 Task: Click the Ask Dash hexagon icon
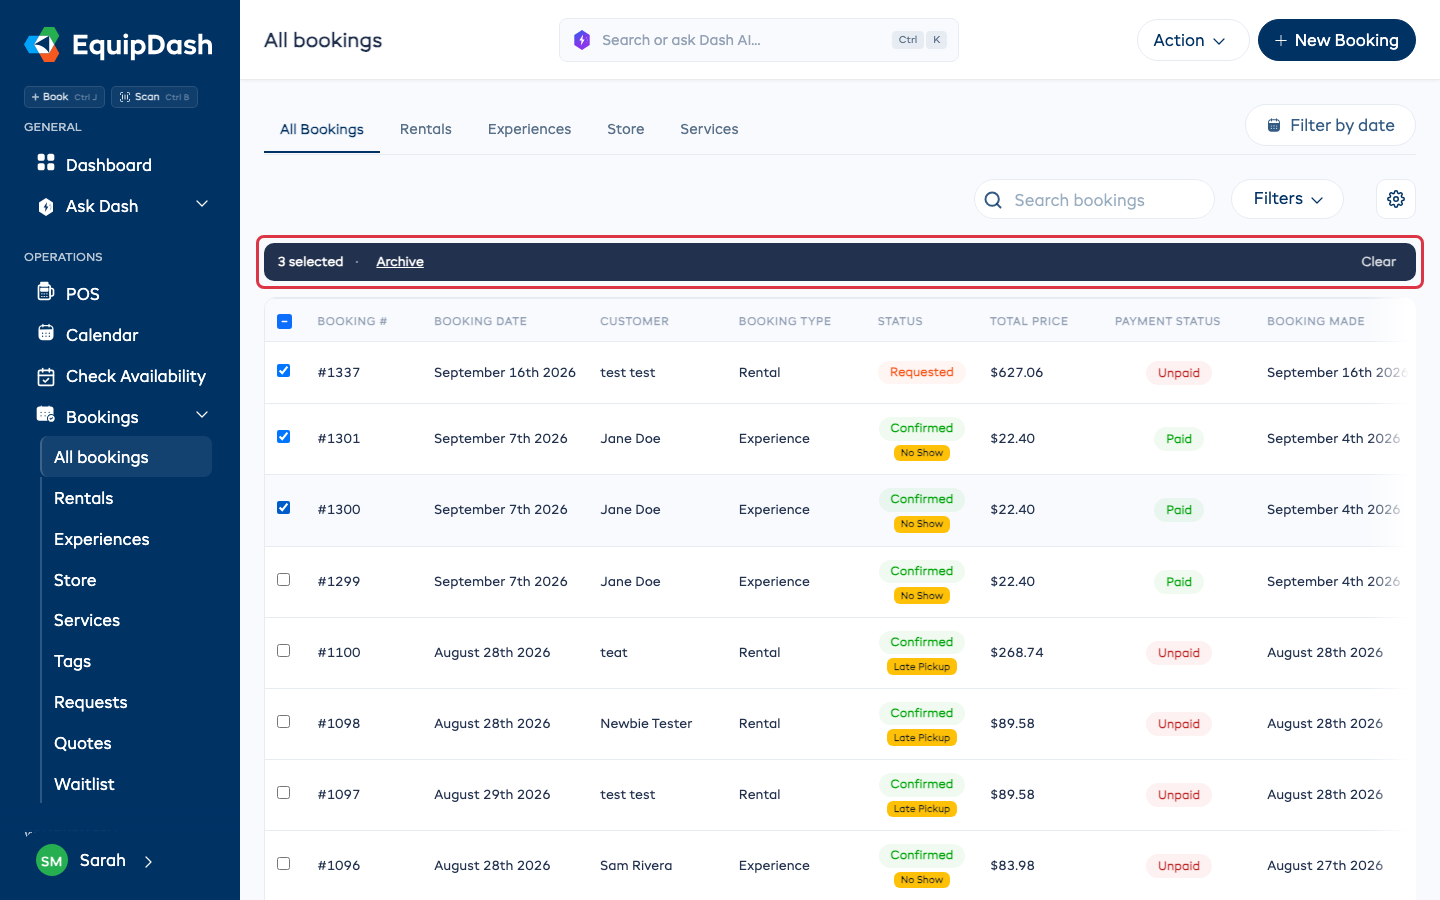(x=46, y=207)
